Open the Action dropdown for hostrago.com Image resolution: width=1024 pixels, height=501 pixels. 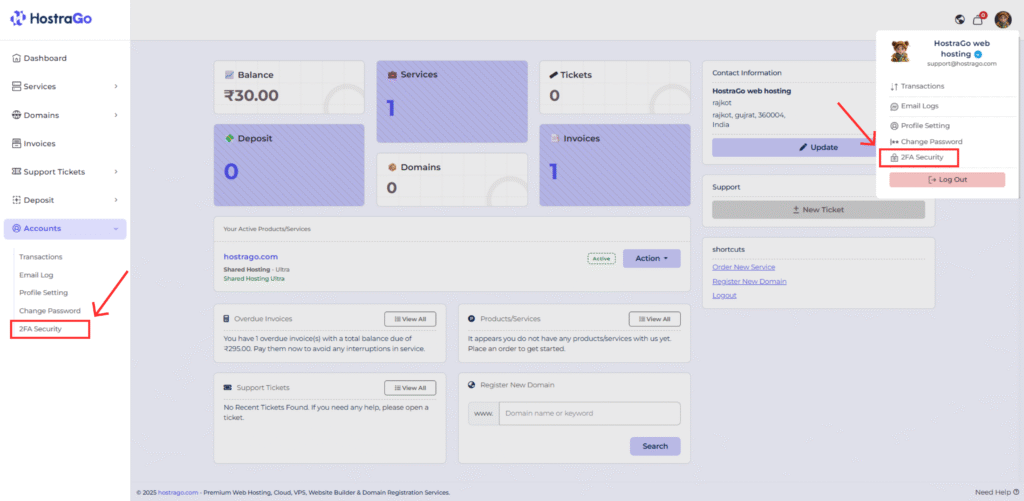click(x=652, y=259)
